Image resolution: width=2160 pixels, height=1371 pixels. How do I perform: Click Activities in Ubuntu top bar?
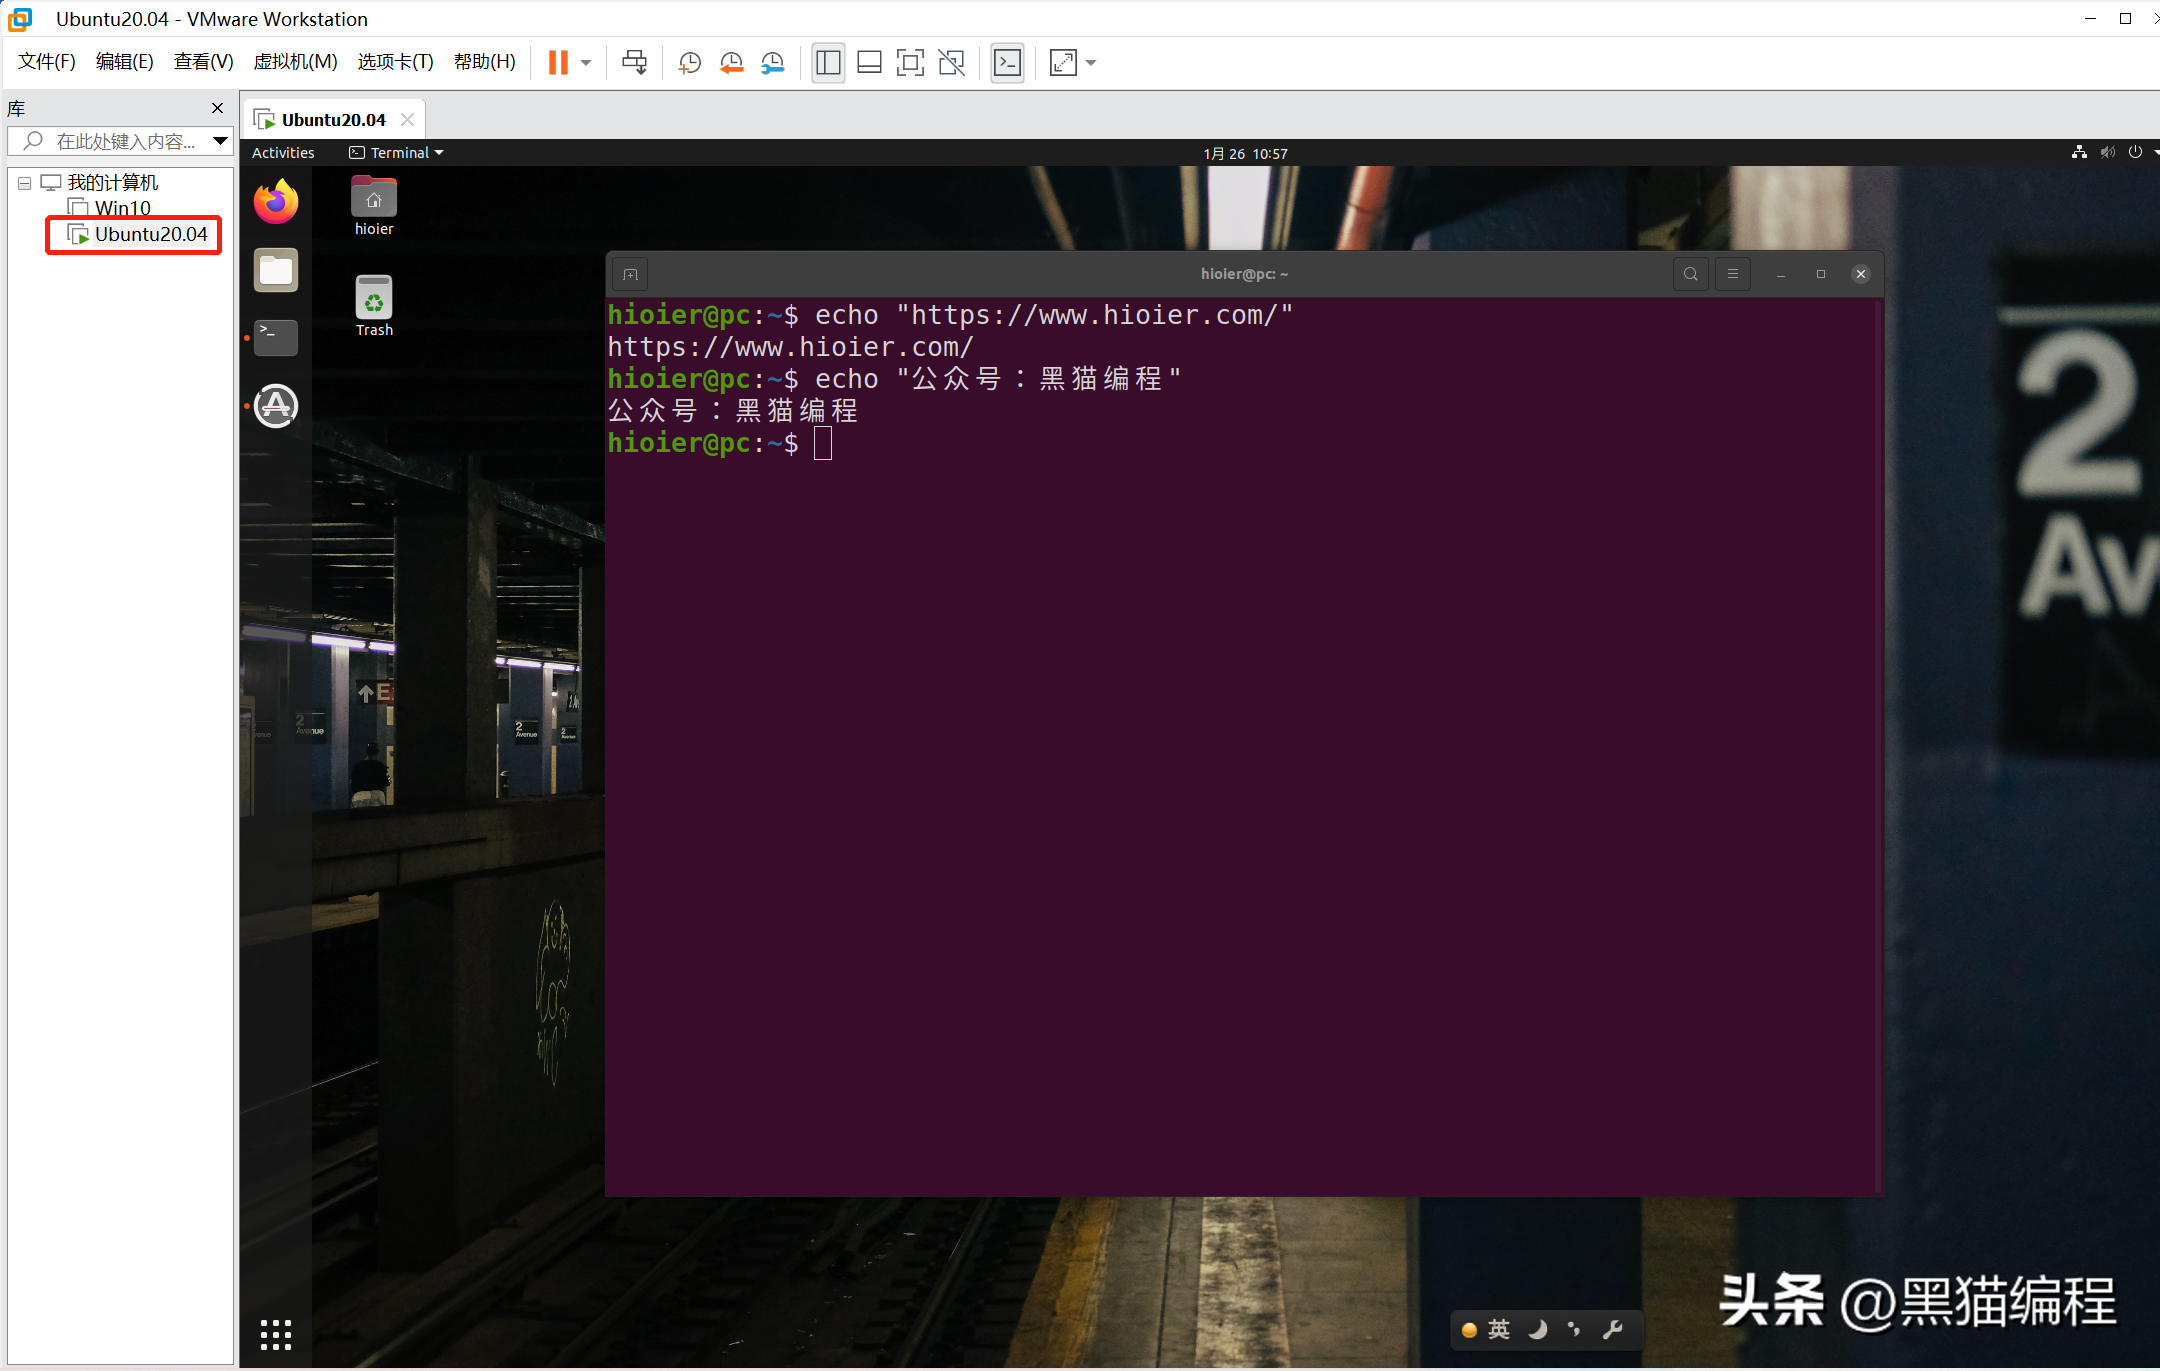click(x=283, y=153)
